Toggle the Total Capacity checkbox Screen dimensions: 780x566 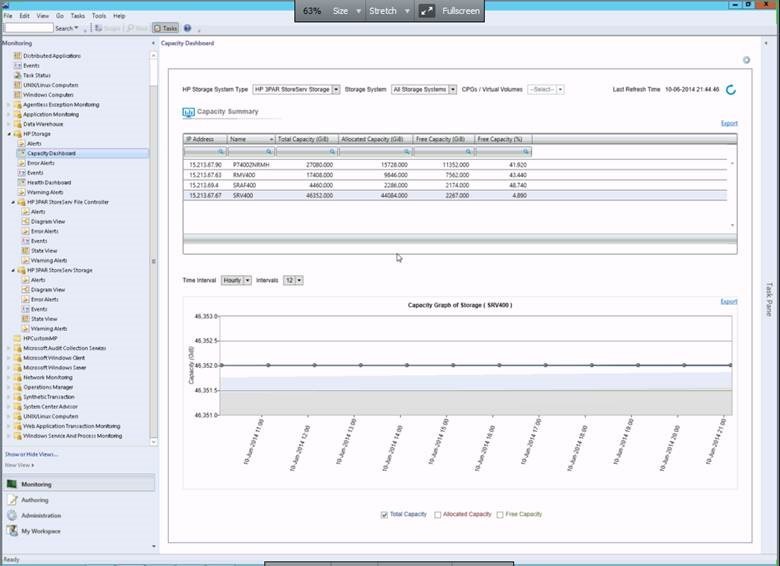pos(385,515)
